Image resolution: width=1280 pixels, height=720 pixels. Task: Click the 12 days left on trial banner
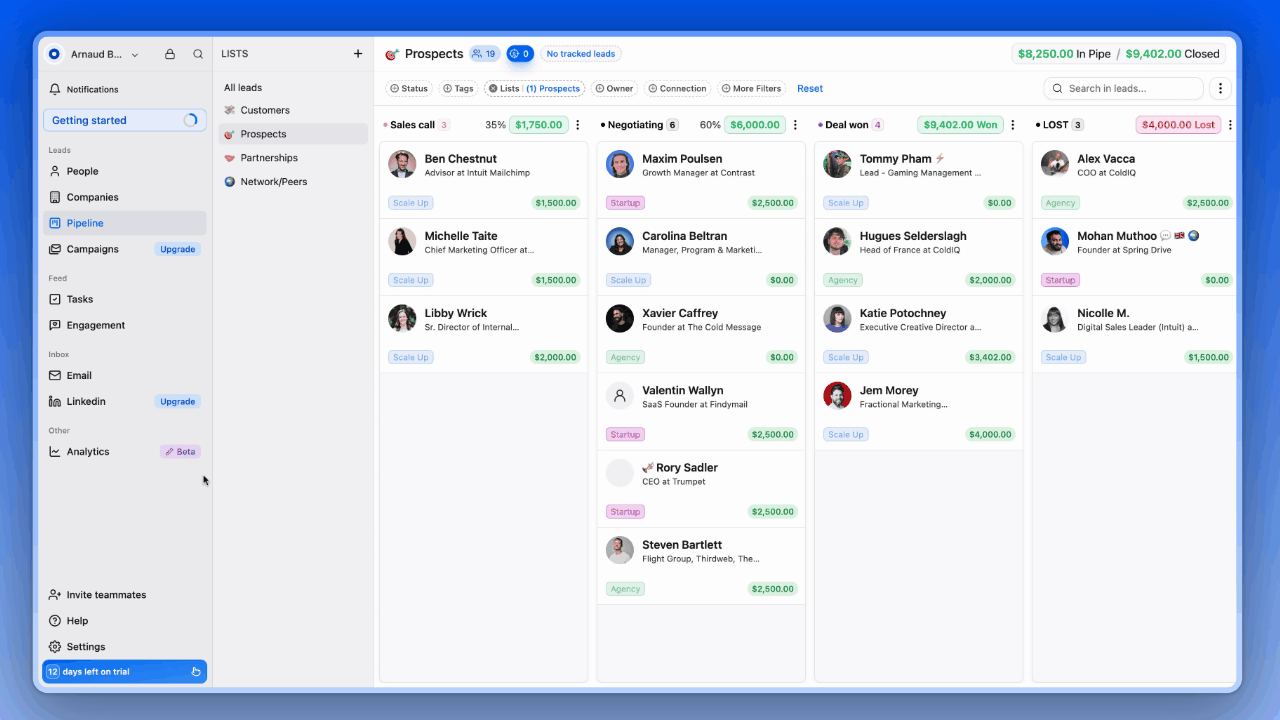(124, 672)
